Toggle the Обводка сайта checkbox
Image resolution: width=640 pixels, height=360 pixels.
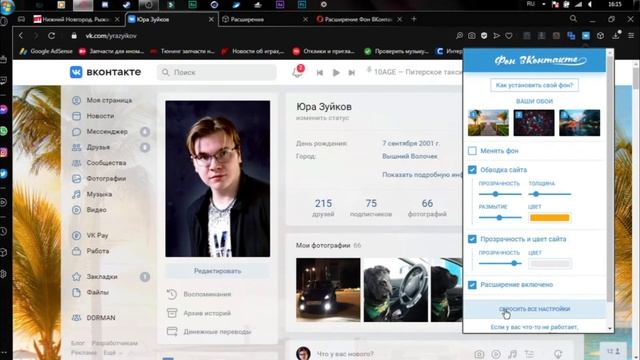472,170
